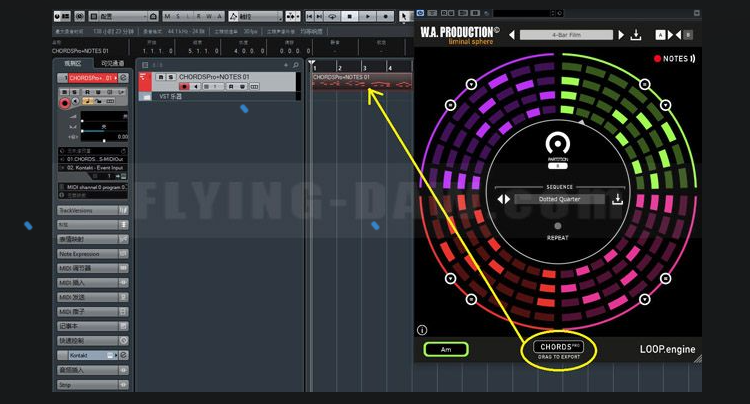750x404 pixels.
Task: Change the Am key selector
Action: [x=446, y=349]
